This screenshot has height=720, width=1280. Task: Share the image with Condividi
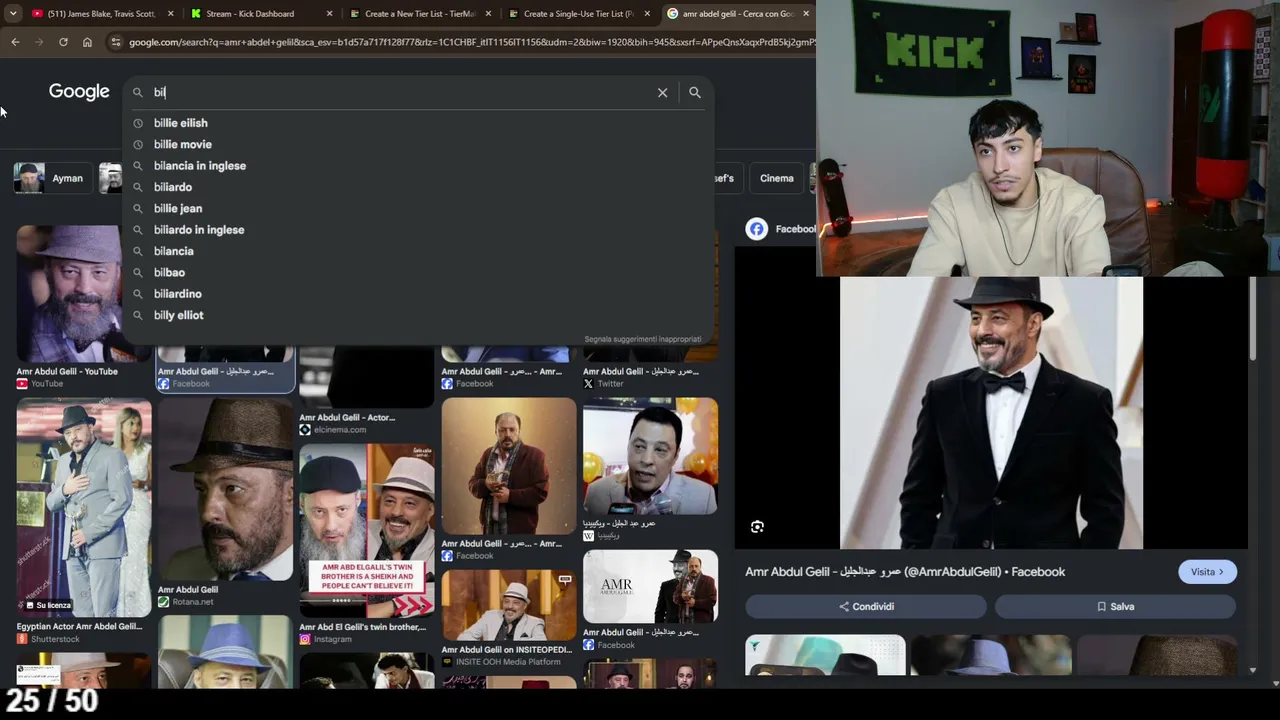pos(866,607)
